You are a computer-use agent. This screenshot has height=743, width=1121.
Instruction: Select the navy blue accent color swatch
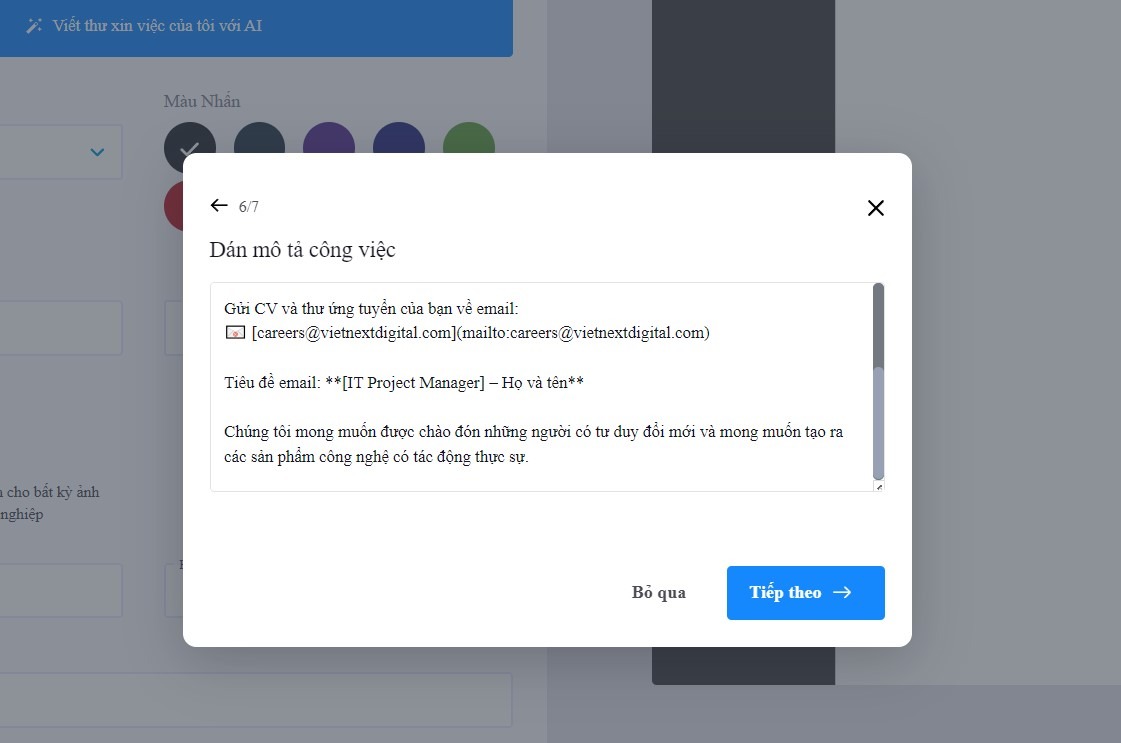pos(399,147)
